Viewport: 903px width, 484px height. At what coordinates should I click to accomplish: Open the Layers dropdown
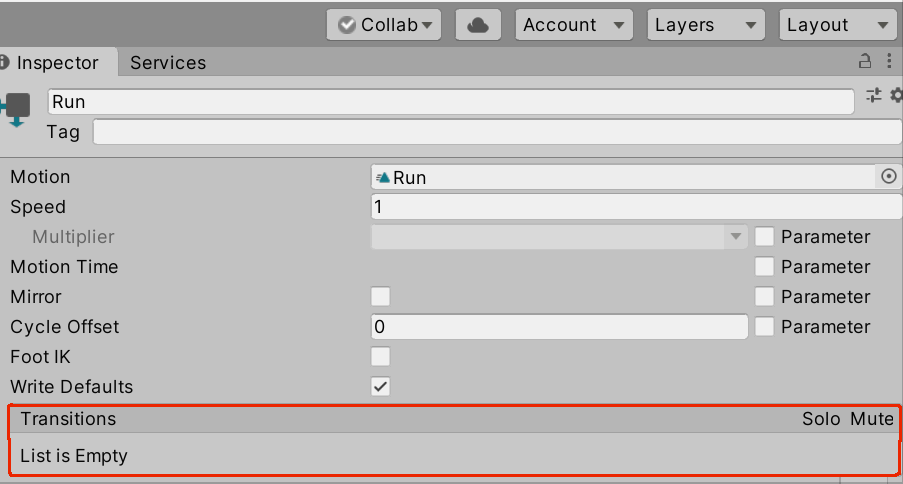705,25
